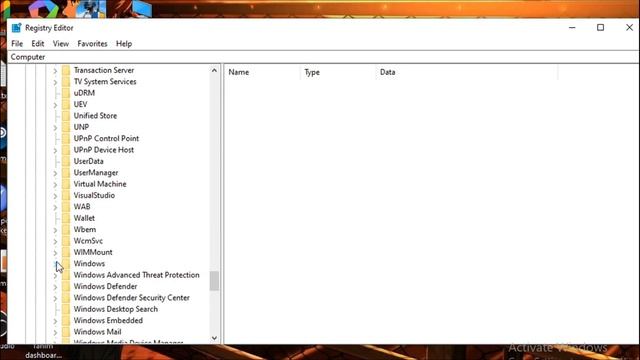
Task: Expand the UEV registry key
Action: coord(55,105)
